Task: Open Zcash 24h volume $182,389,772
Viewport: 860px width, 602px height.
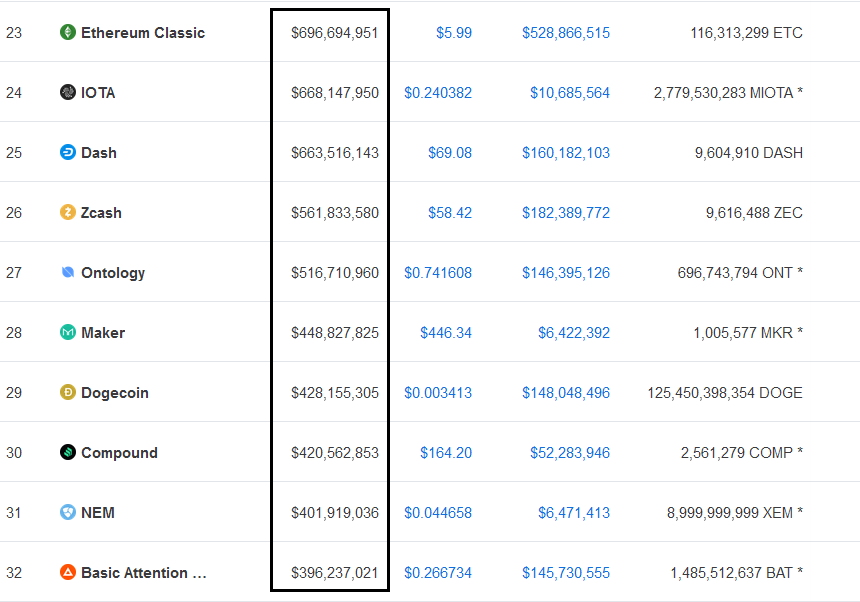Action: [x=566, y=213]
